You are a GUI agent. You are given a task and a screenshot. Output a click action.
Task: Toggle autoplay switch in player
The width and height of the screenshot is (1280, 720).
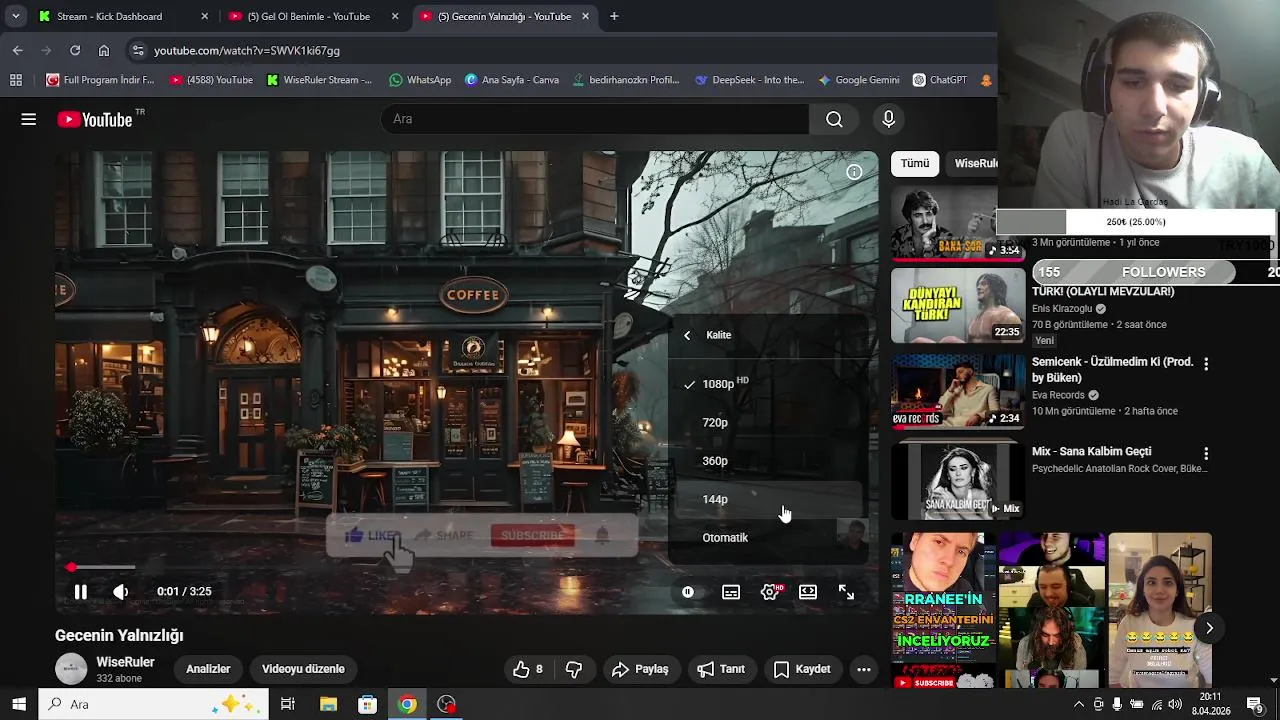[x=688, y=592]
